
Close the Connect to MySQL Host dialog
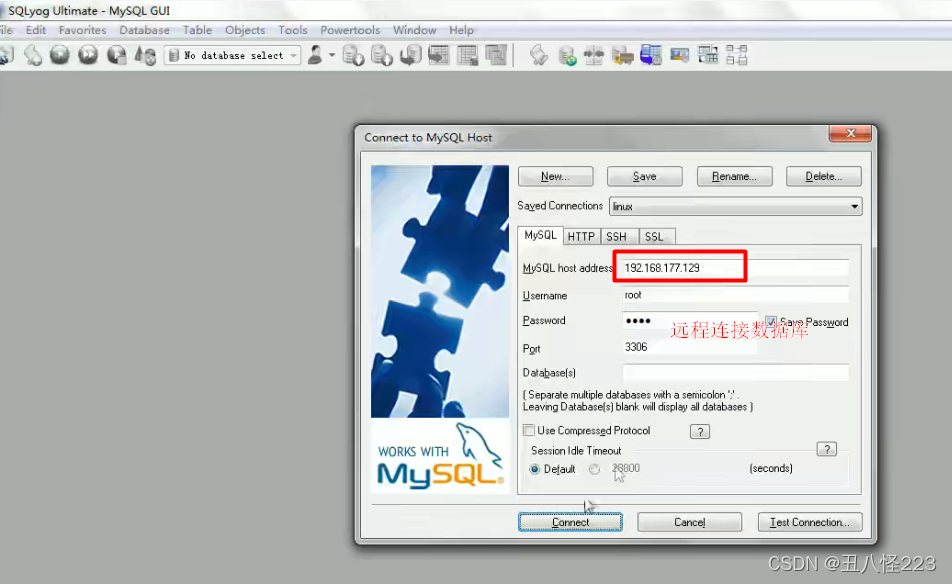point(851,134)
